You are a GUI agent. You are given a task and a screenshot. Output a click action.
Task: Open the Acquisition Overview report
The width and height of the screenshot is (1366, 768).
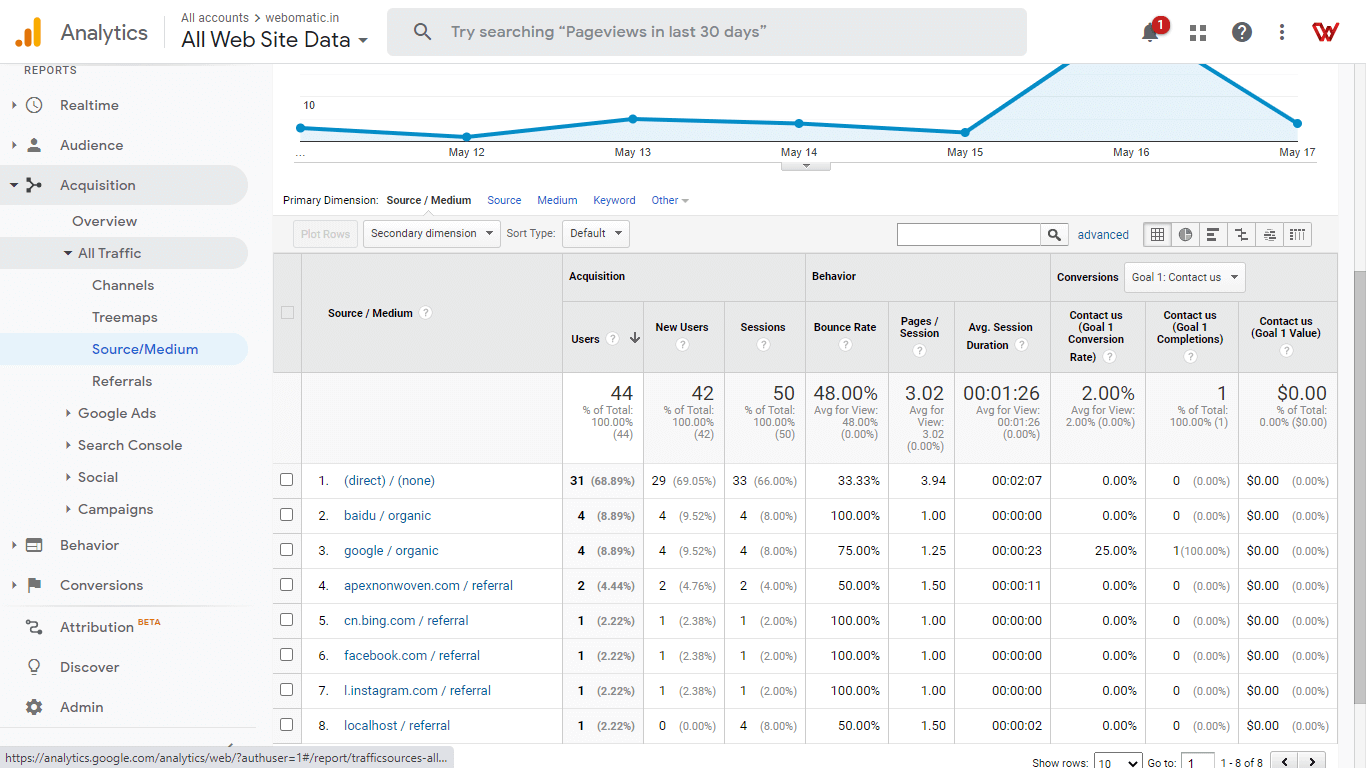[104, 221]
